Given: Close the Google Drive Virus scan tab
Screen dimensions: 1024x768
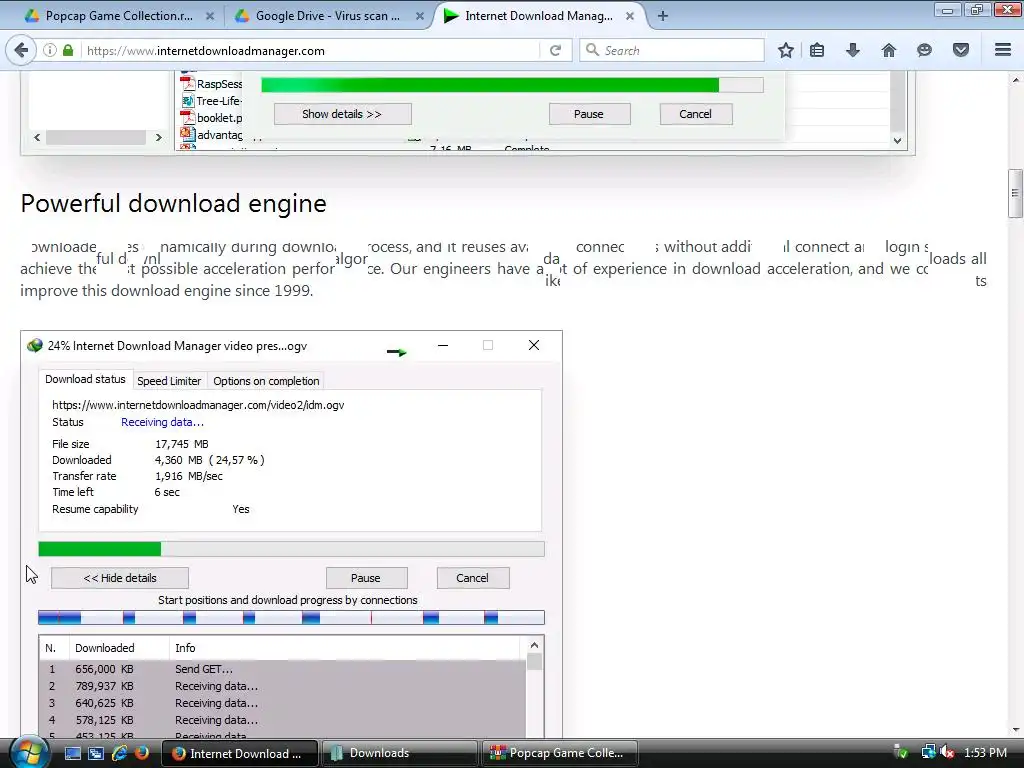Looking at the screenshot, I should (420, 16).
